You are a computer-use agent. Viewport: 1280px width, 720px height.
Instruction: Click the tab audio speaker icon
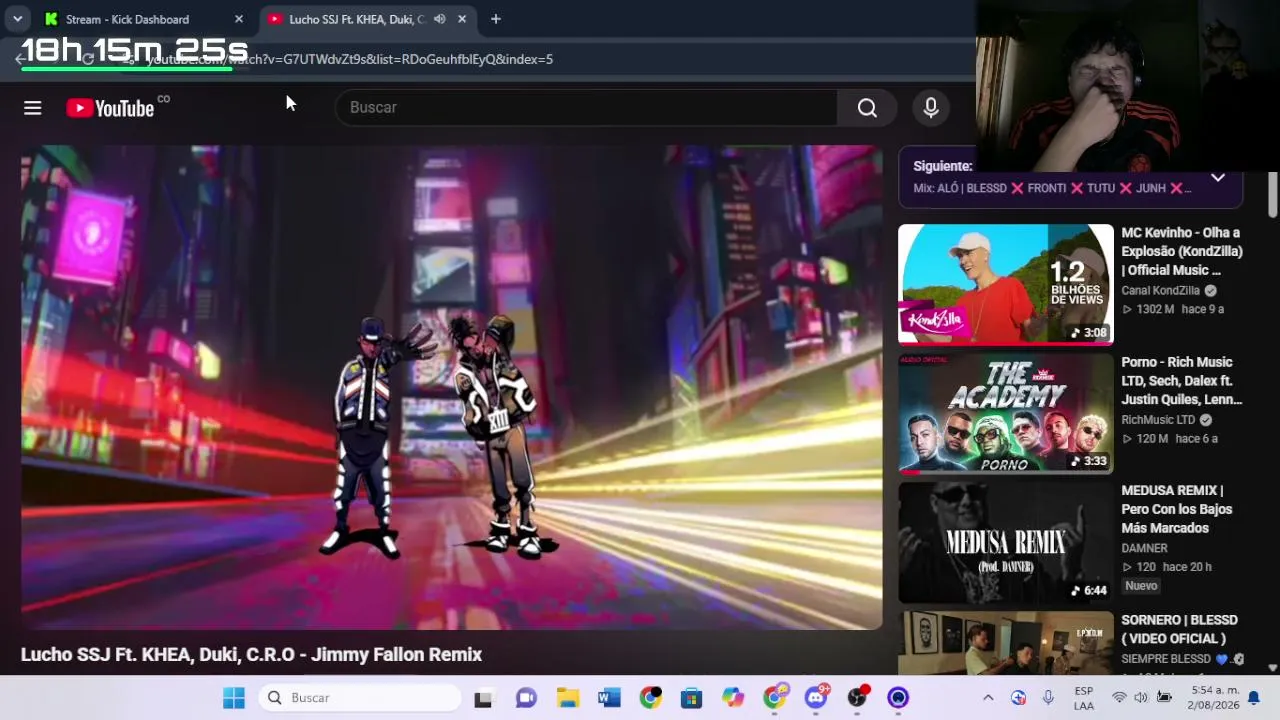(x=439, y=19)
